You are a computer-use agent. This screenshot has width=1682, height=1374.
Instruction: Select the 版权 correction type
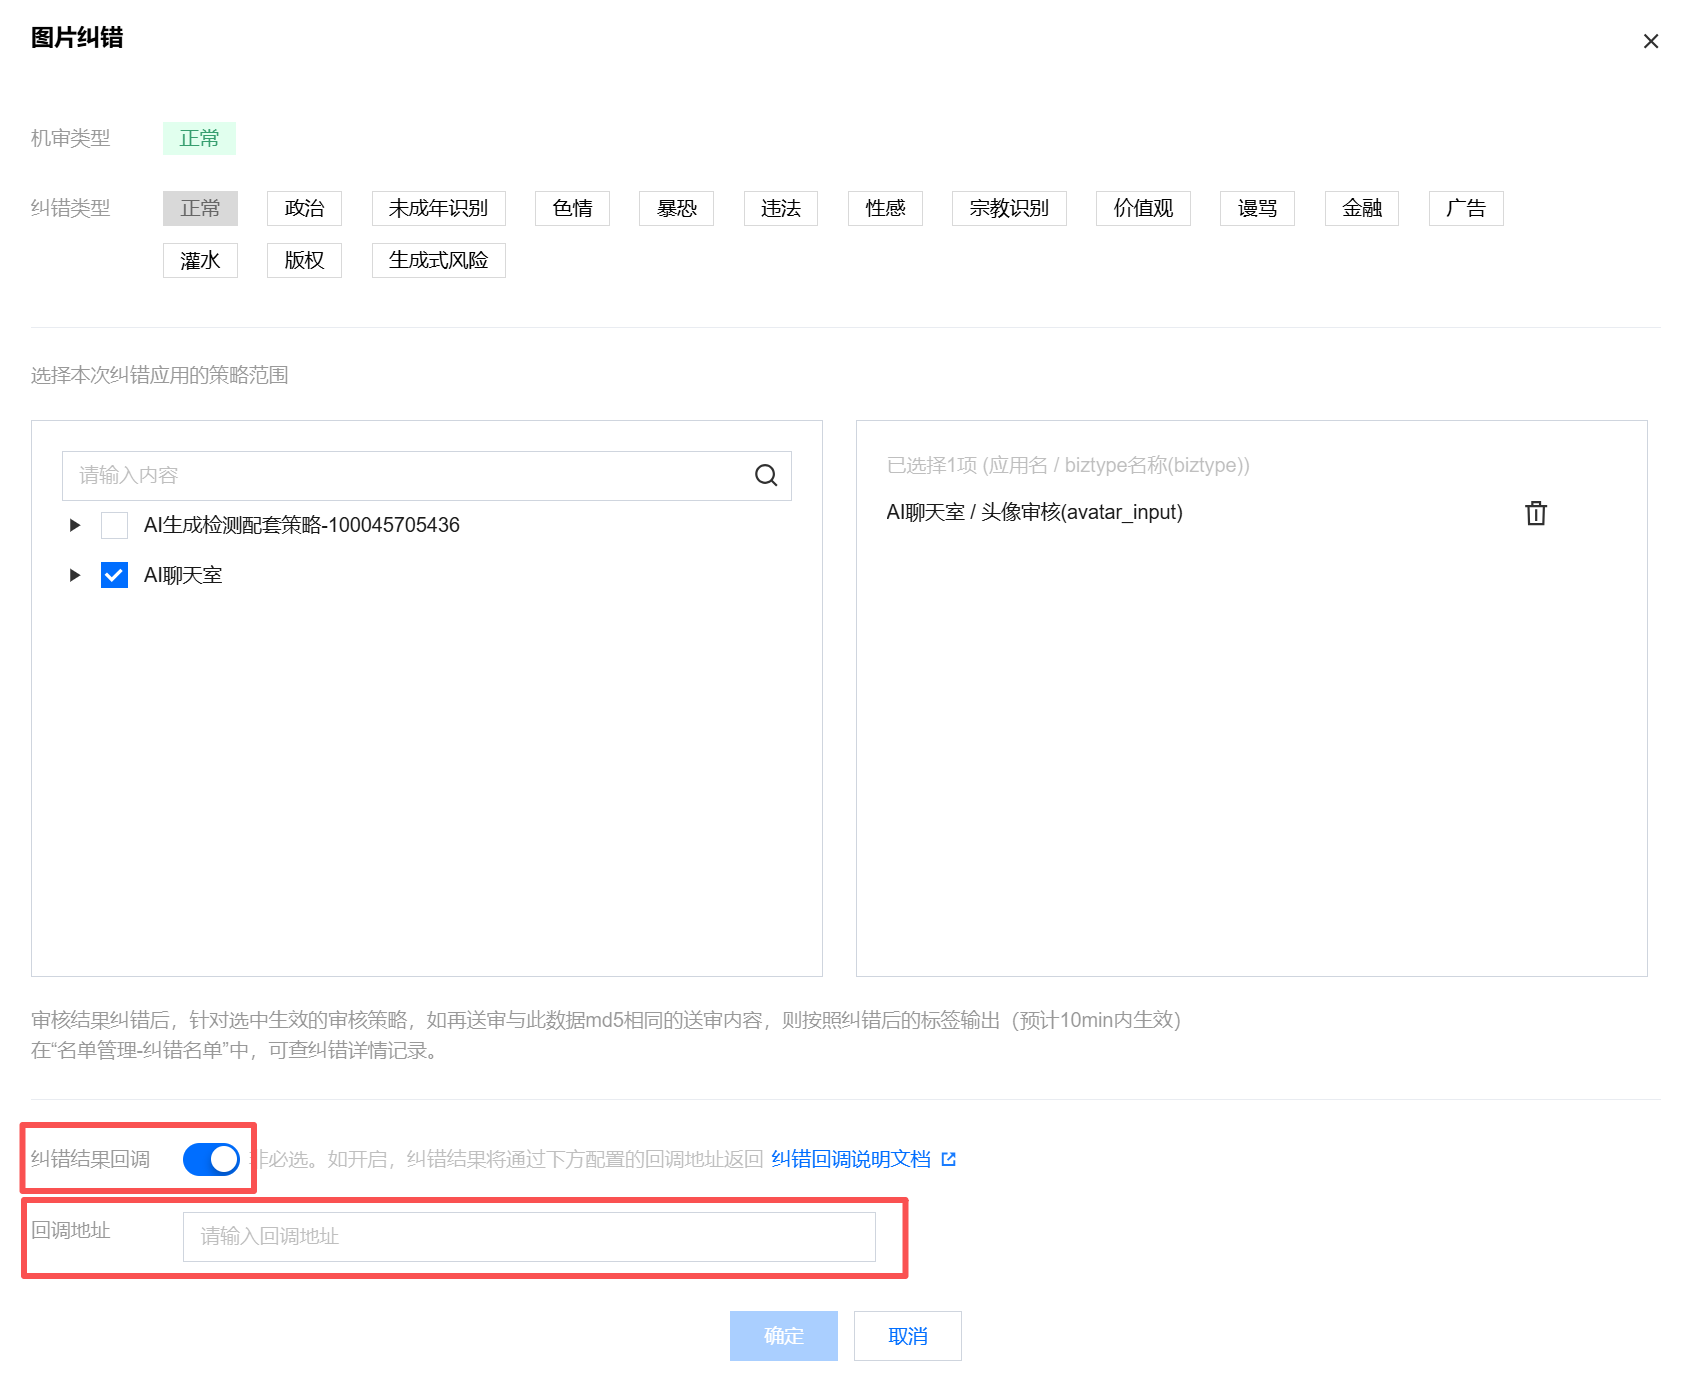point(304,260)
